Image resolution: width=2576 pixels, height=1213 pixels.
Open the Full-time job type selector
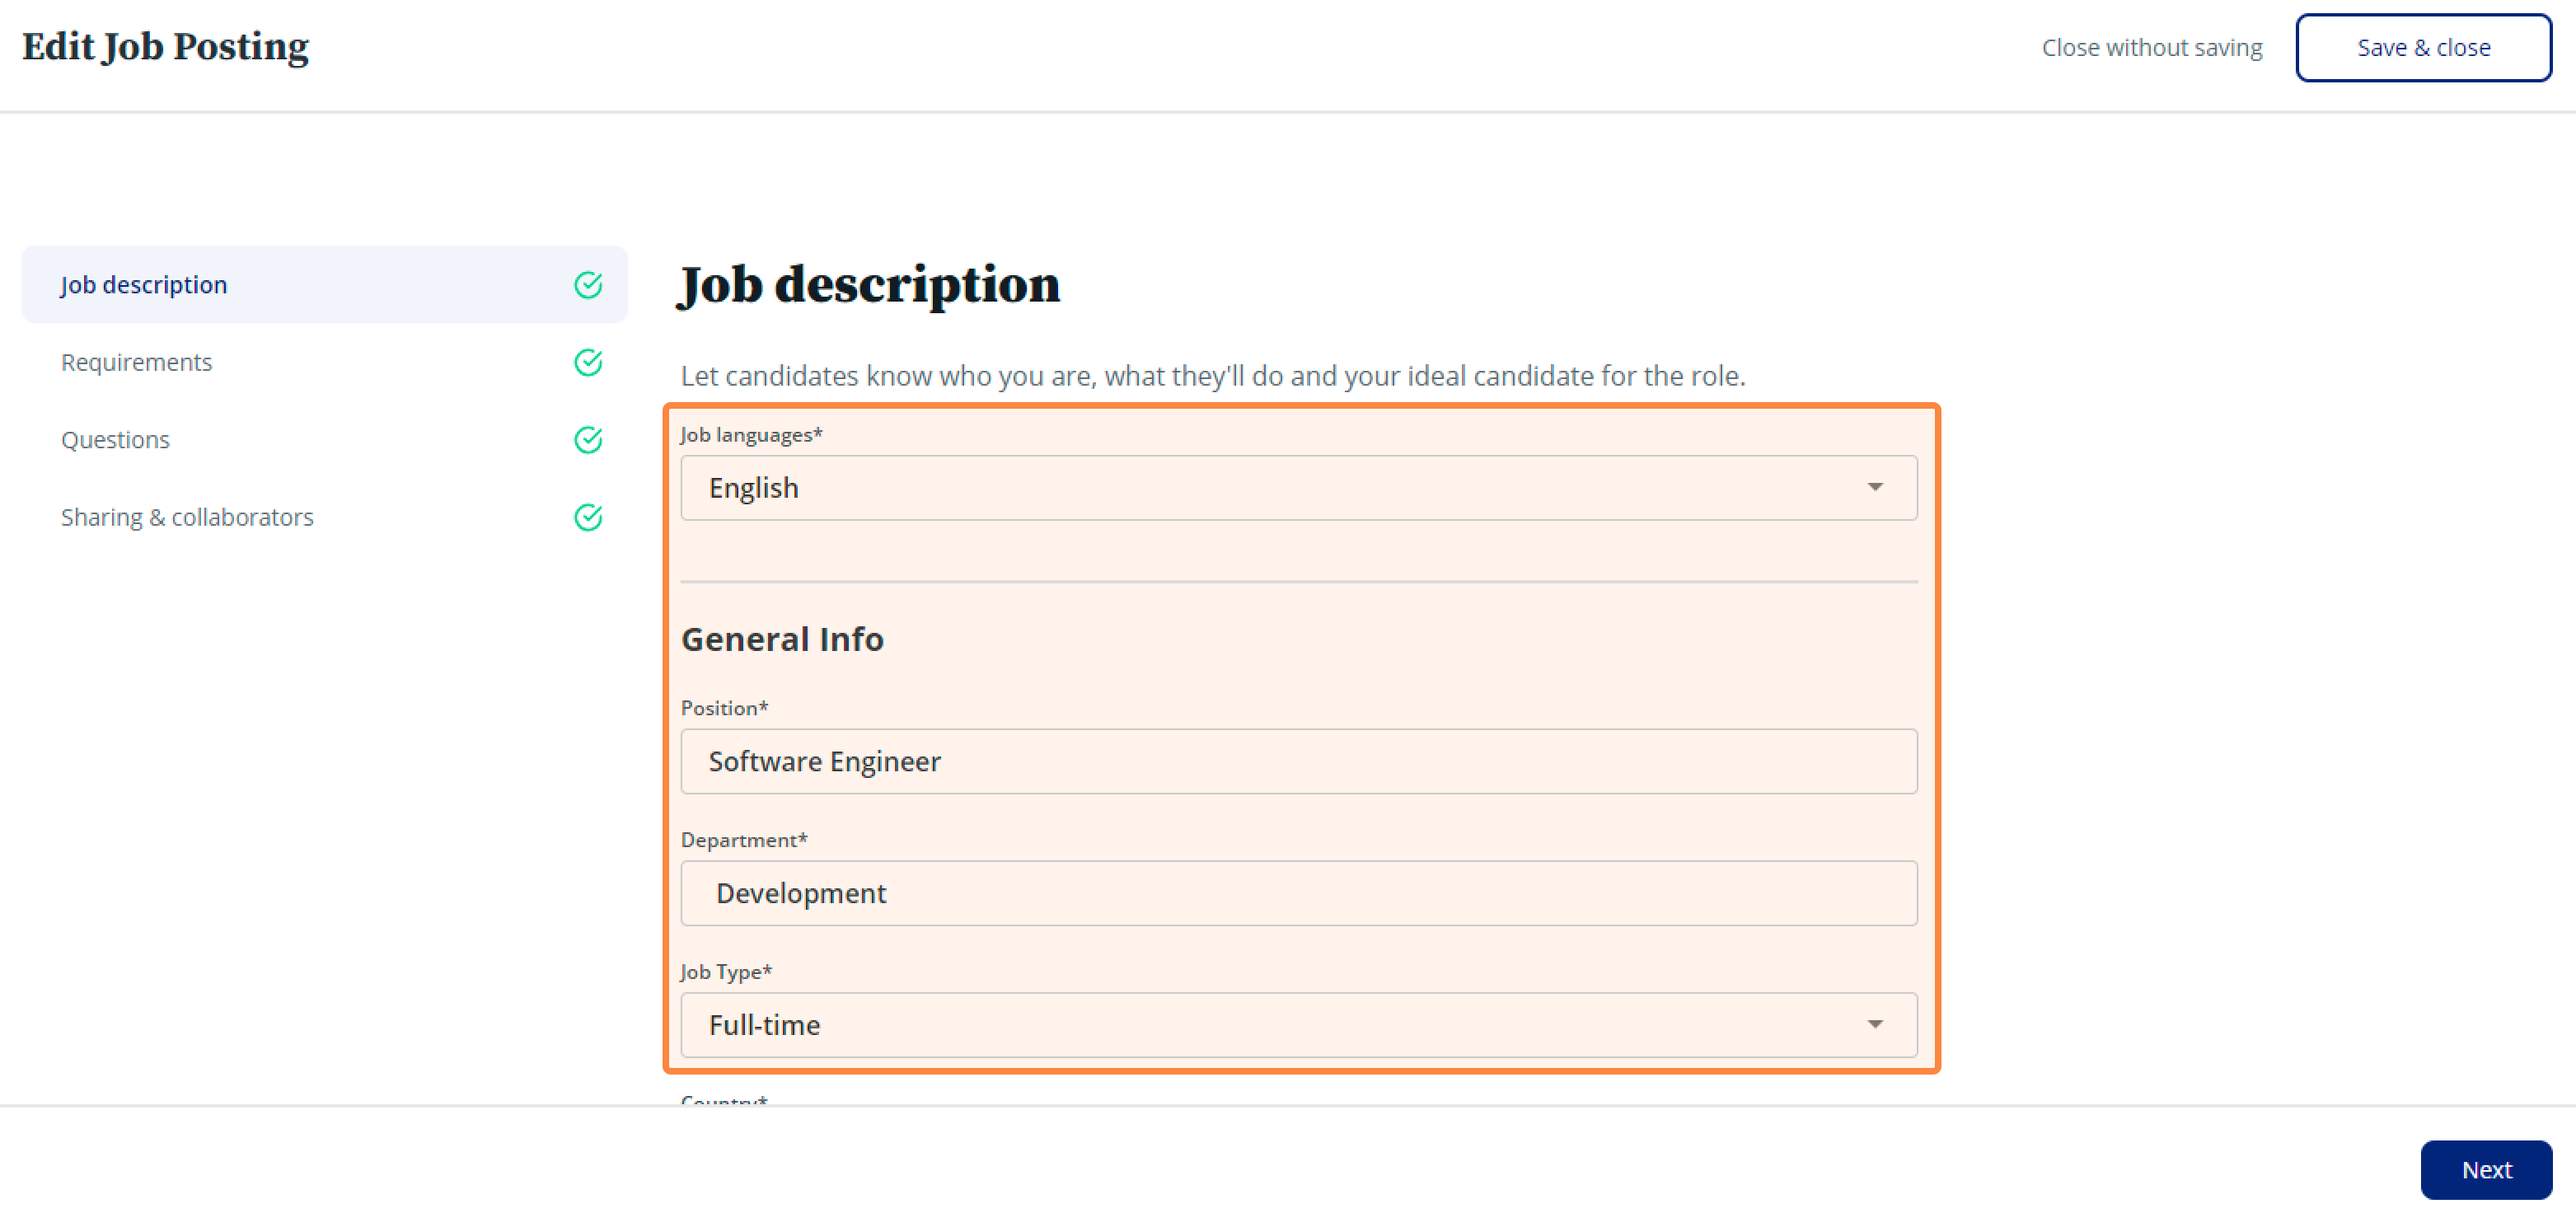[x=1299, y=1025]
